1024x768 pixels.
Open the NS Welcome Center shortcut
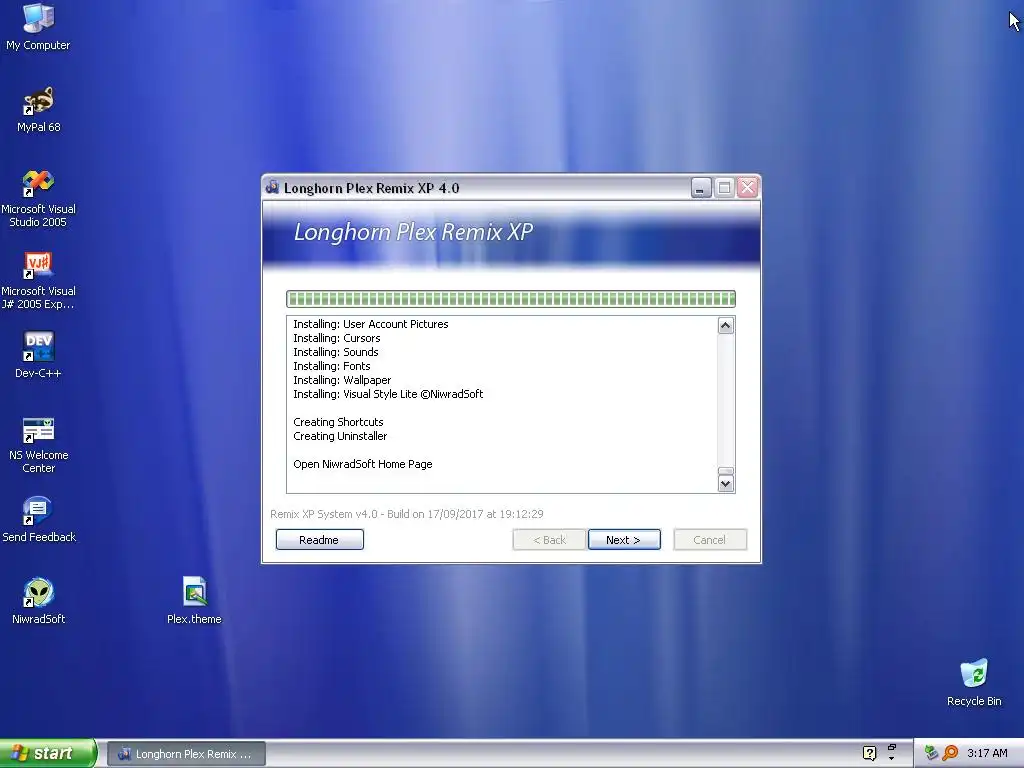coord(38,445)
